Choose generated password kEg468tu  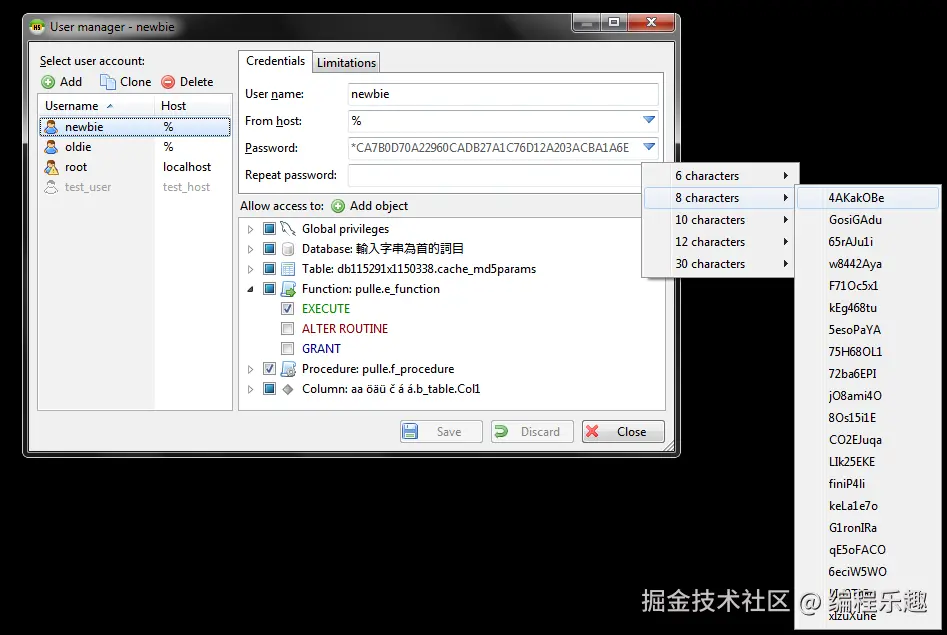click(868, 308)
